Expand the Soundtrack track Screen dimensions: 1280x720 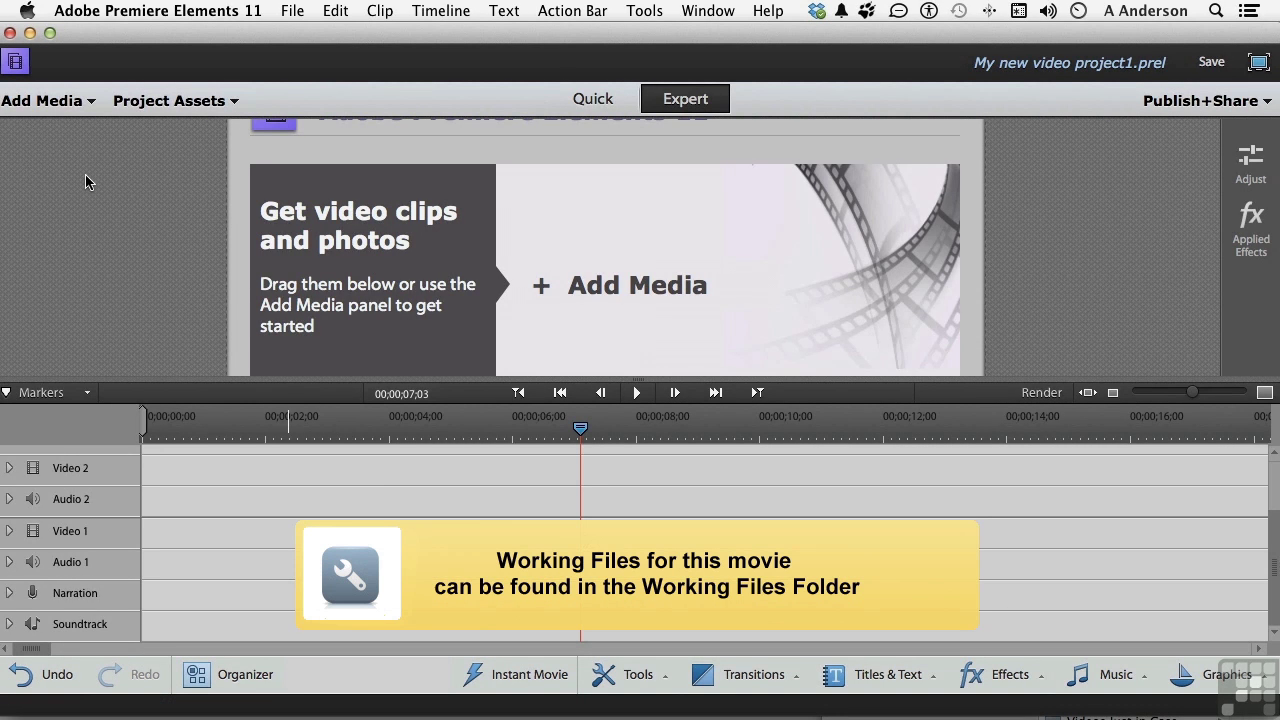coord(9,624)
